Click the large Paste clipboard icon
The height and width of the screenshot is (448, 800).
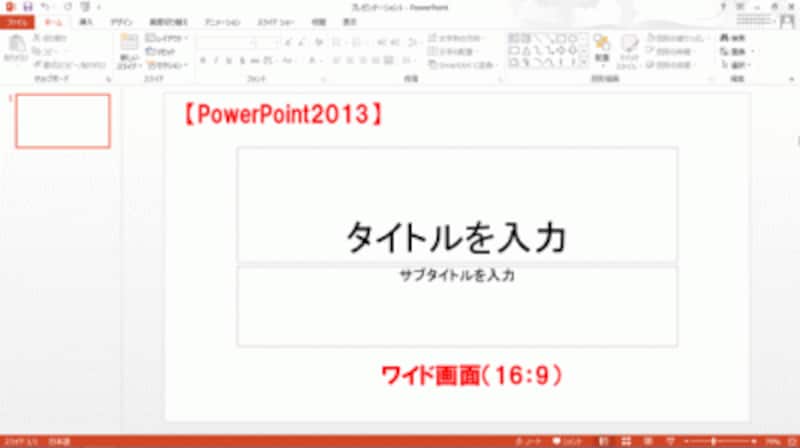click(x=16, y=44)
